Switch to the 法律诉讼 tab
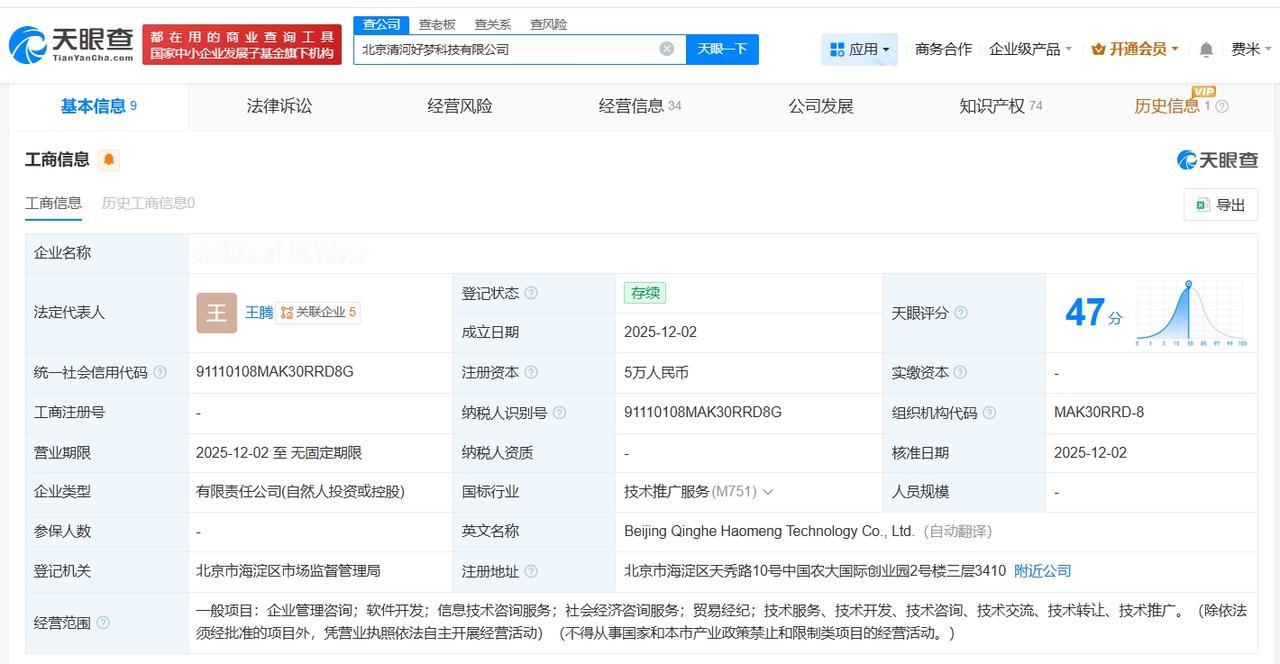Image resolution: width=1280 pixels, height=664 pixels. [279, 106]
